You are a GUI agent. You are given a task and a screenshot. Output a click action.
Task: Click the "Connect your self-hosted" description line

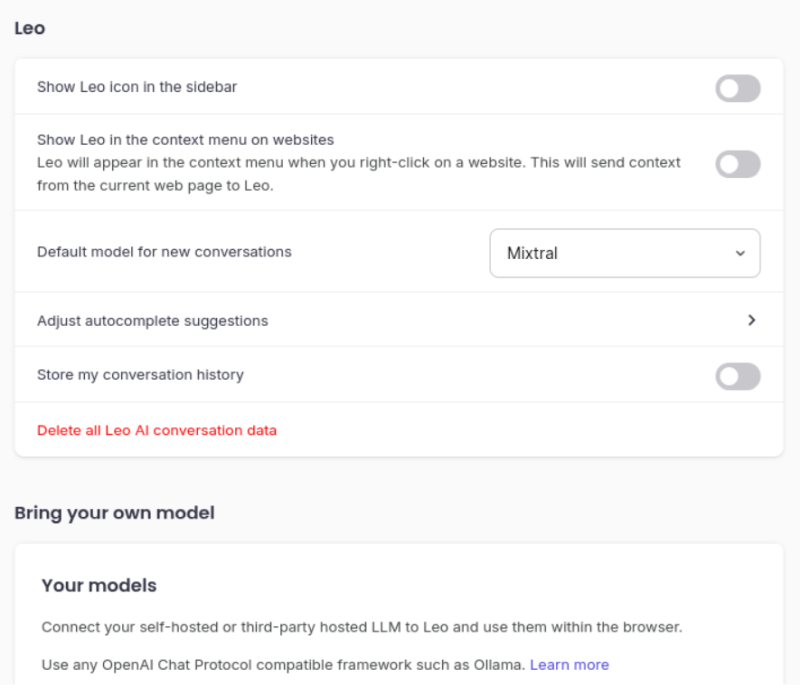(361, 627)
